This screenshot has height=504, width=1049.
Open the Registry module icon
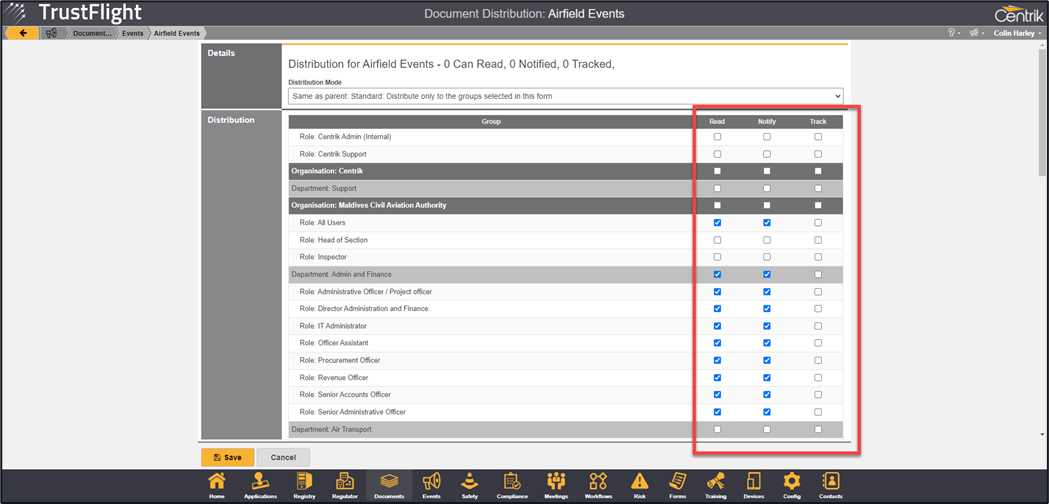point(303,485)
